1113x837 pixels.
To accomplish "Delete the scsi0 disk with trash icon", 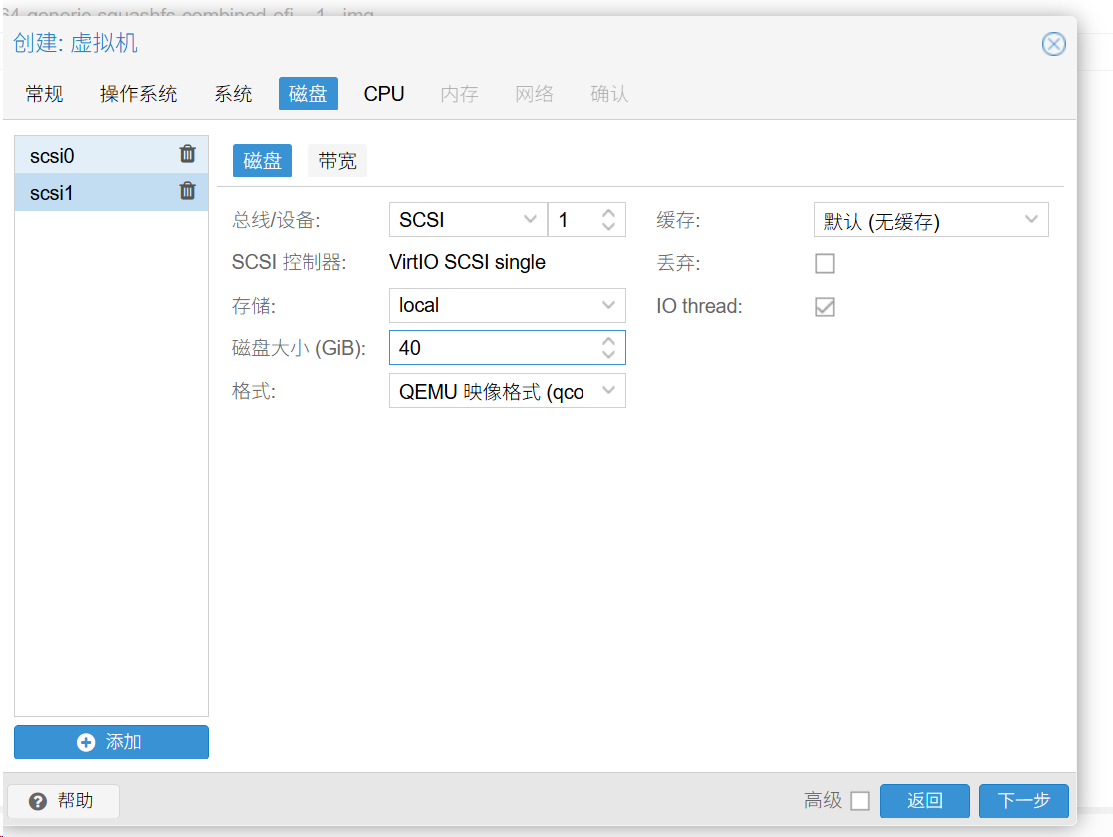I will coord(187,154).
